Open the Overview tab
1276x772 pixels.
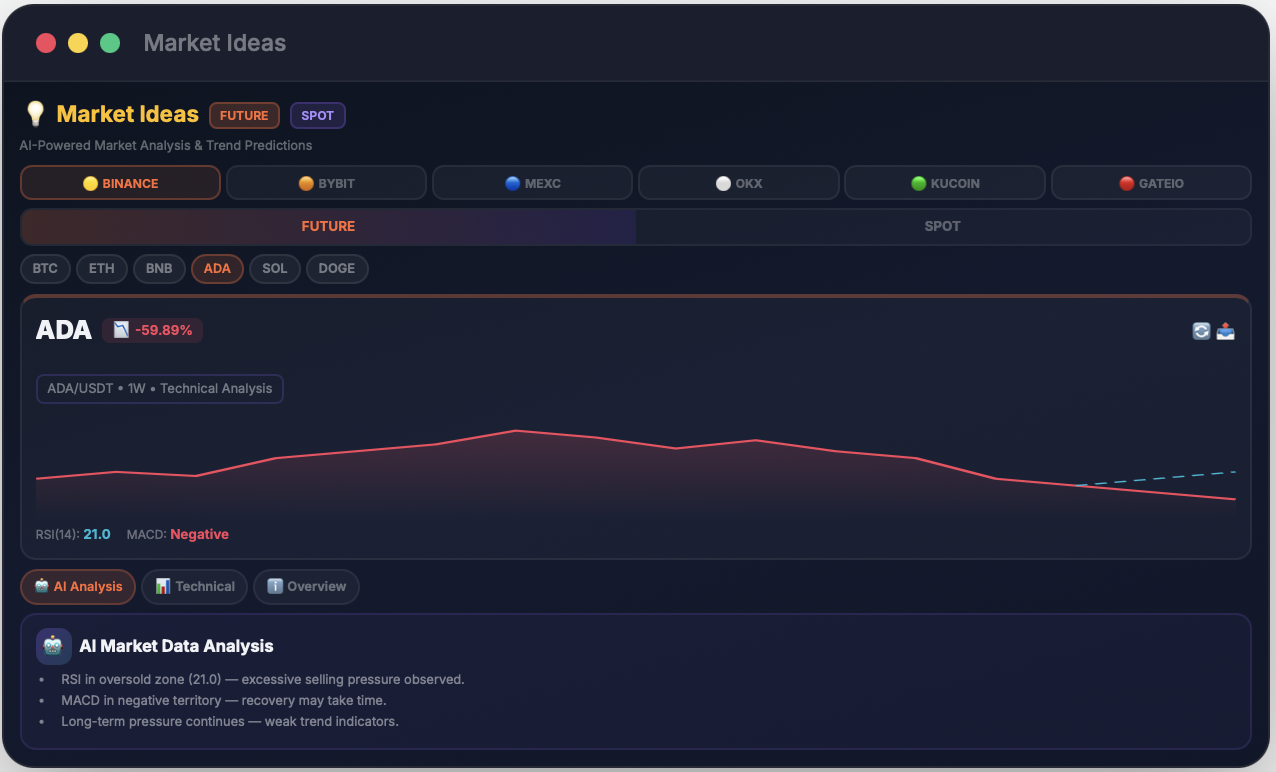306,586
